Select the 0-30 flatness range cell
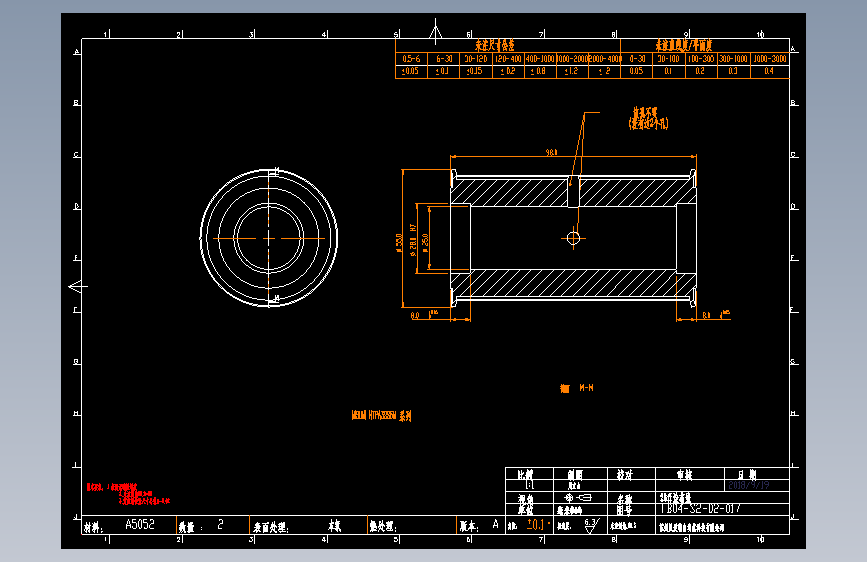The width and height of the screenshot is (867, 562). point(637,59)
